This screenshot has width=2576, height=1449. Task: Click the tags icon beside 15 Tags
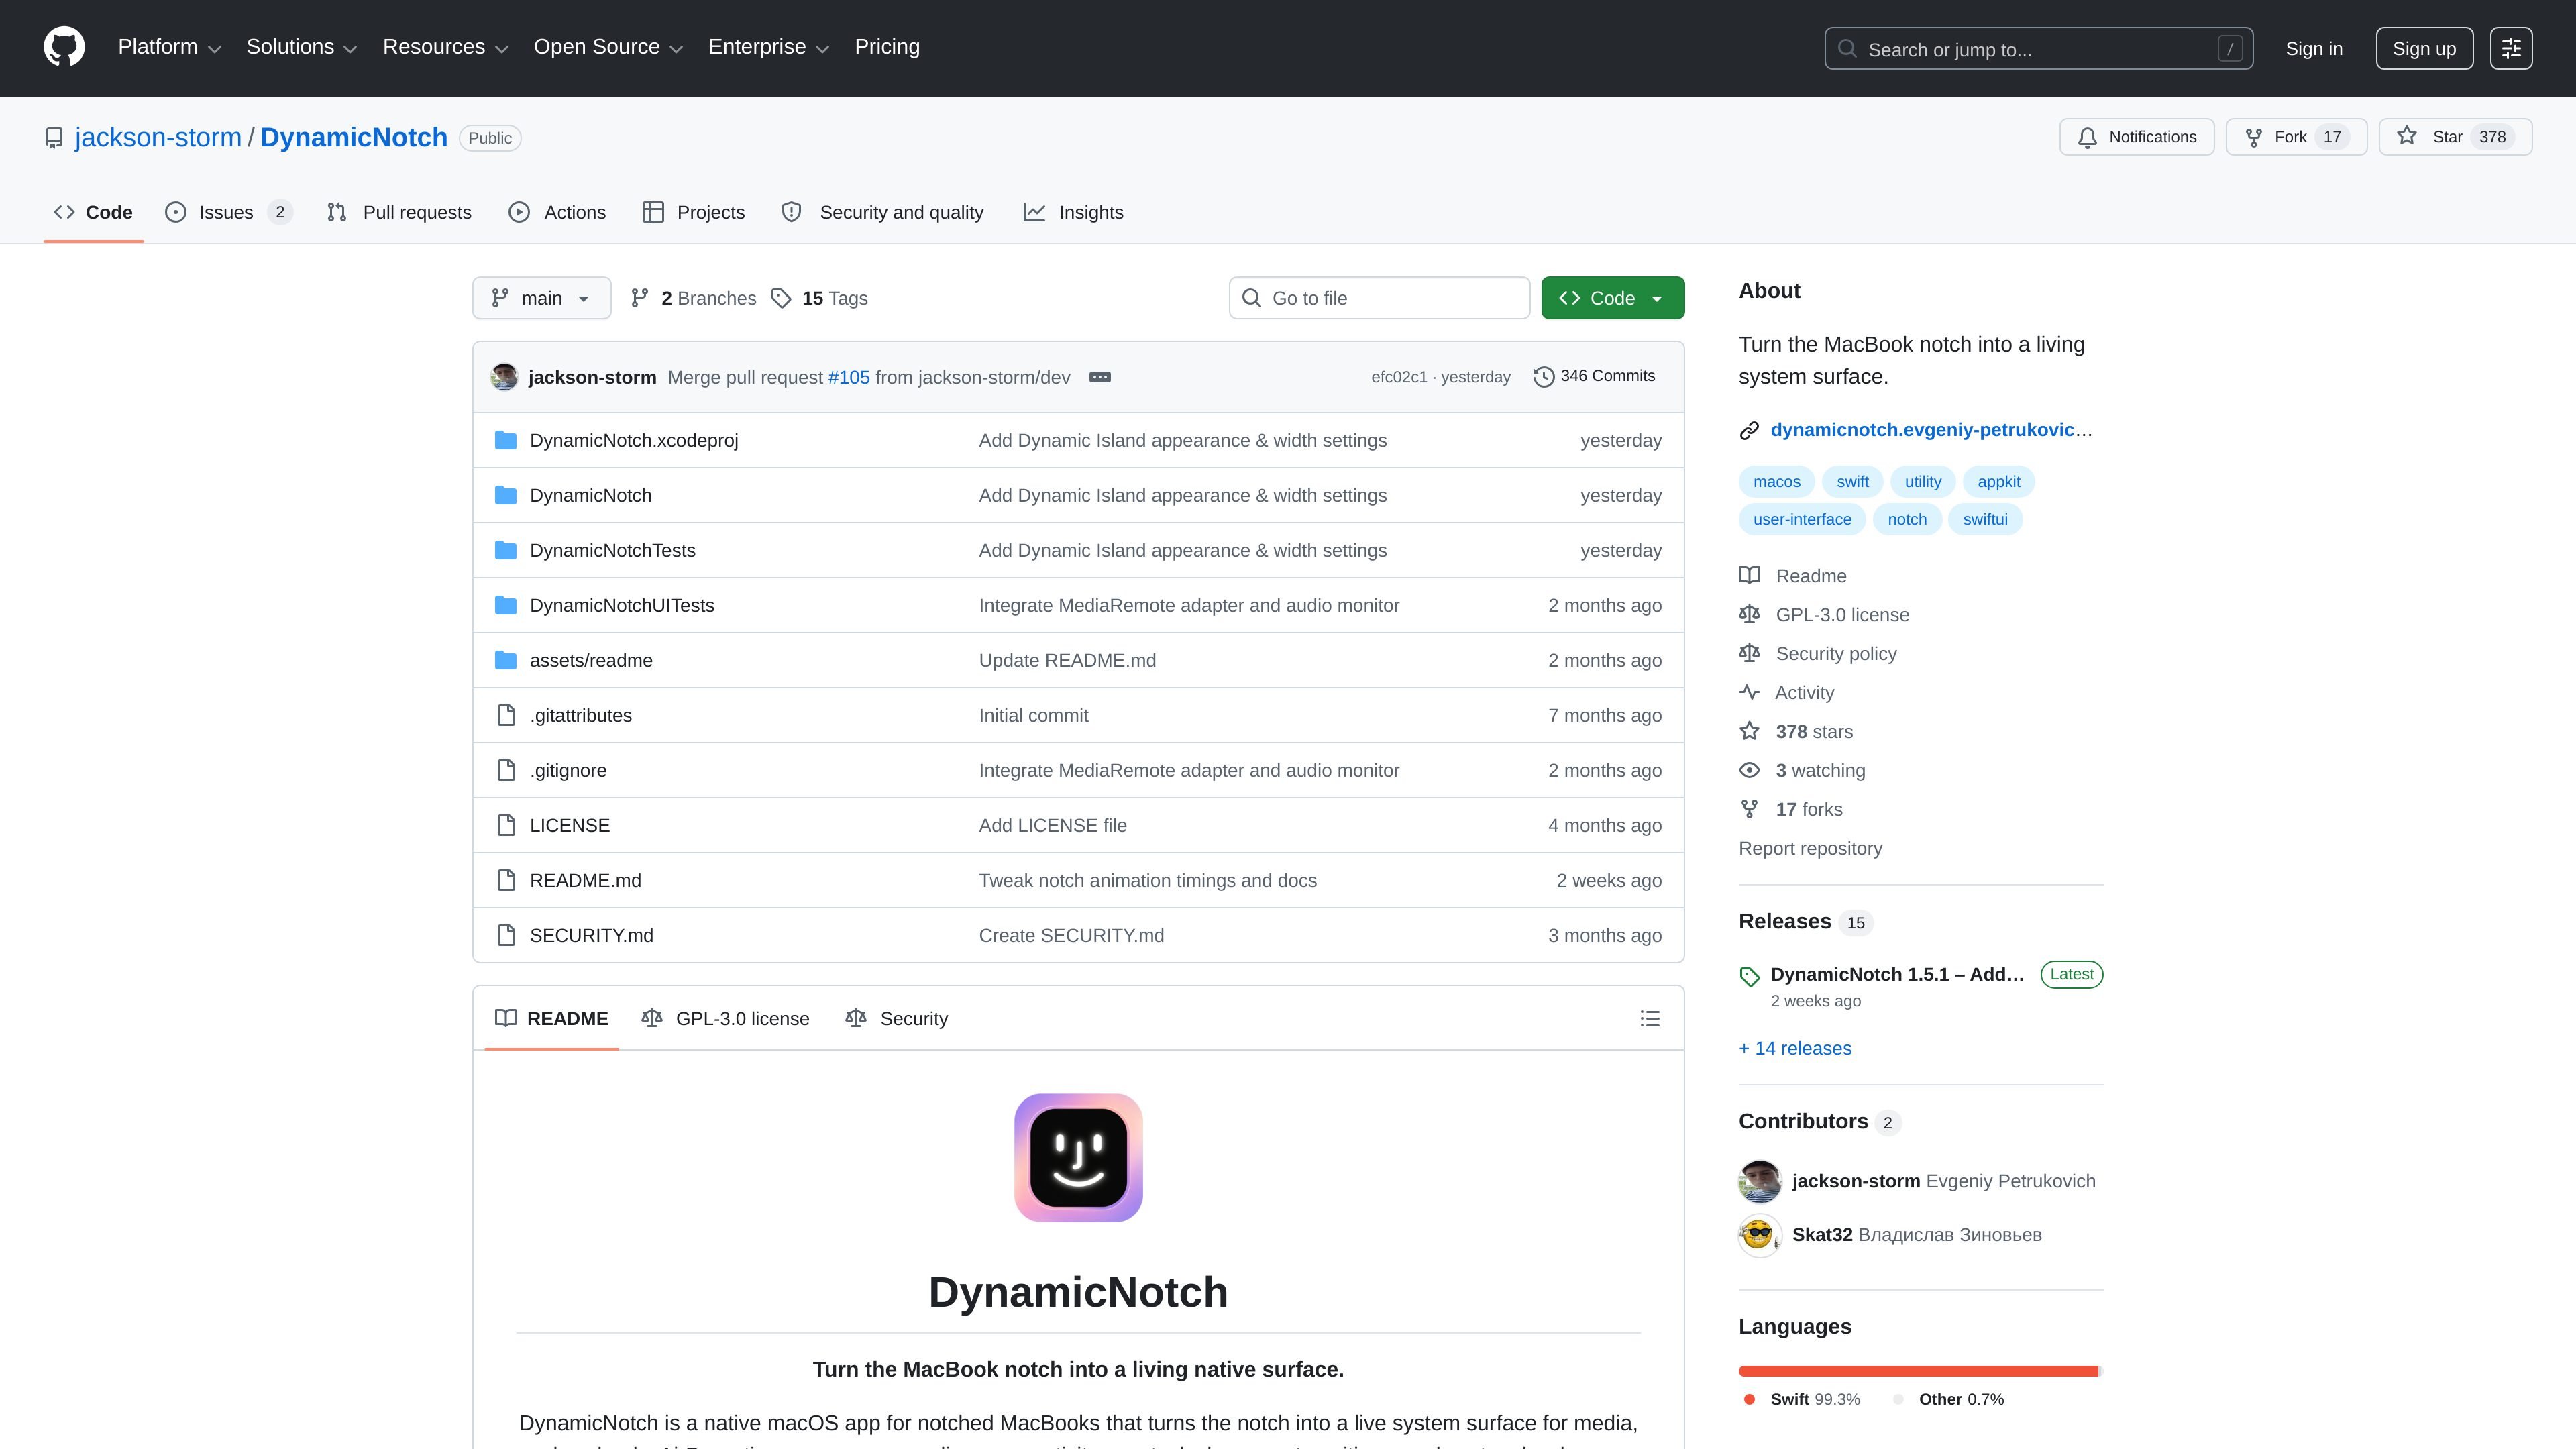click(x=781, y=298)
